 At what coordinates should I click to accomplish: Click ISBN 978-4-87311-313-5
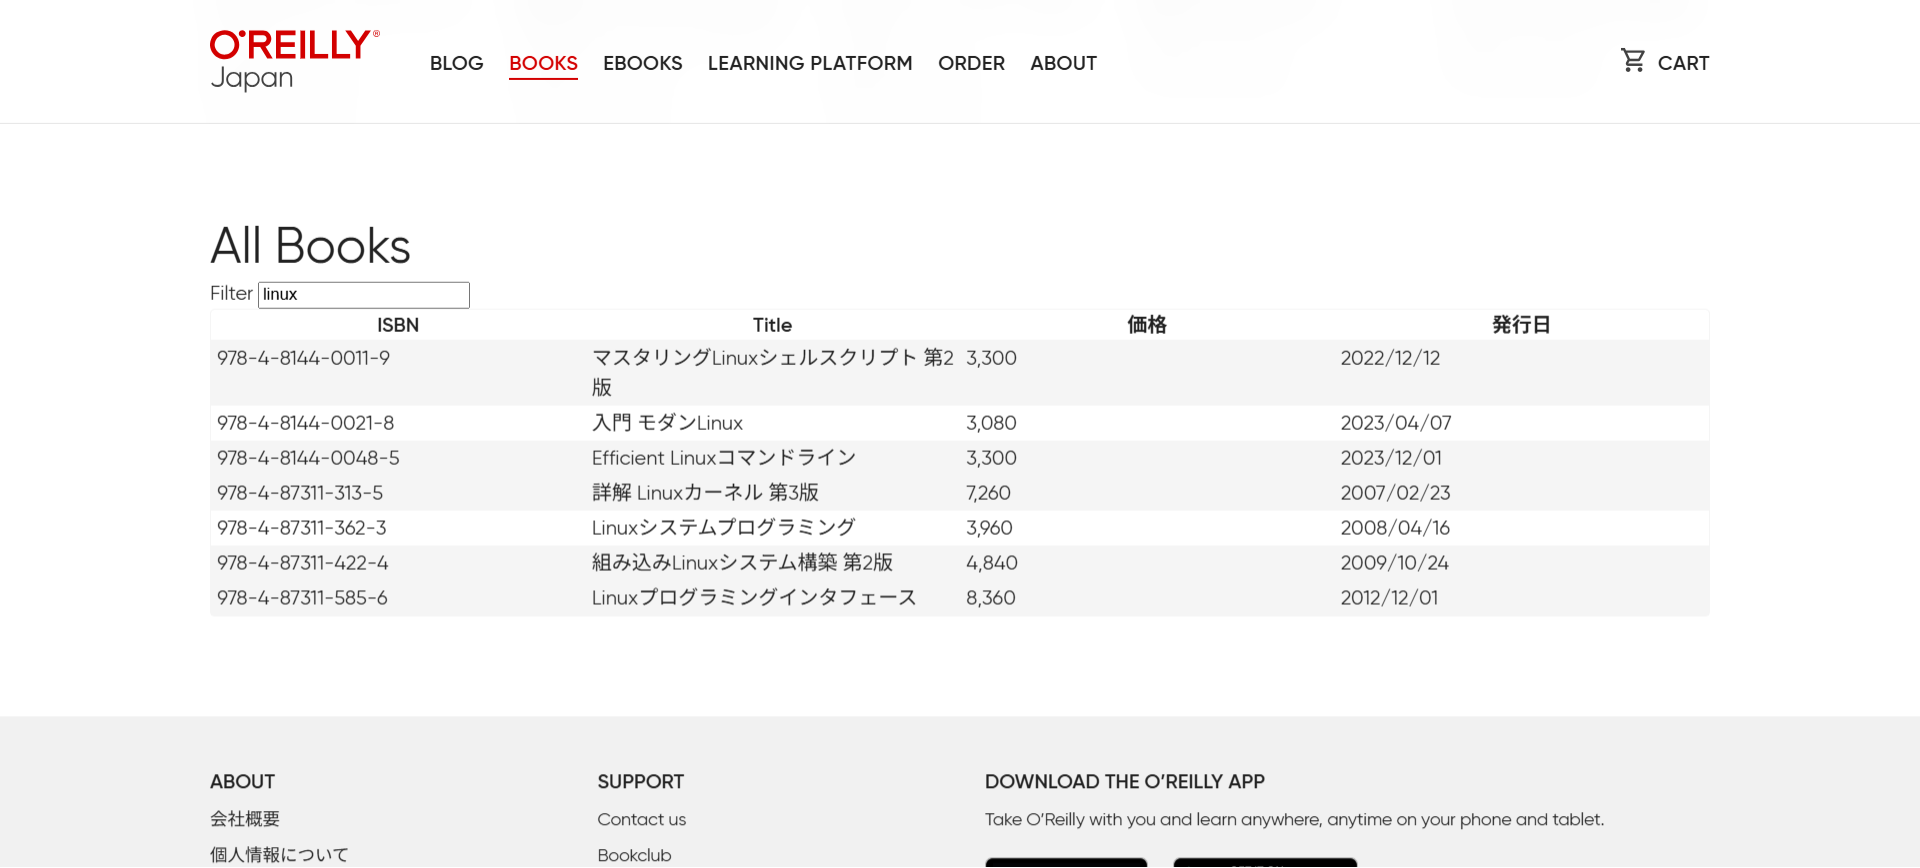300,493
